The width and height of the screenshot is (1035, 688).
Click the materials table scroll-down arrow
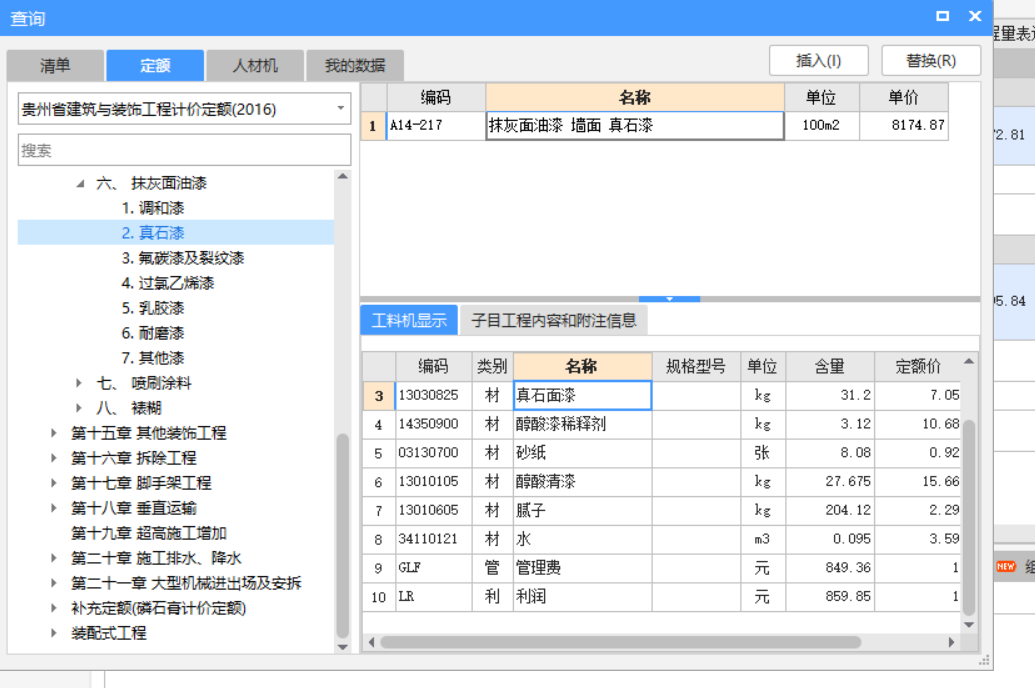pyautogui.click(x=969, y=625)
